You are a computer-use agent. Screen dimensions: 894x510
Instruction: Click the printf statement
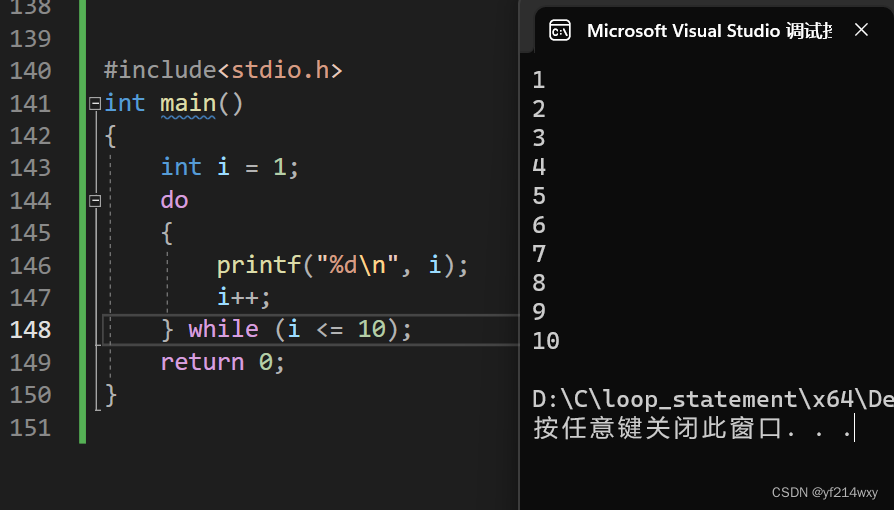coord(342,265)
